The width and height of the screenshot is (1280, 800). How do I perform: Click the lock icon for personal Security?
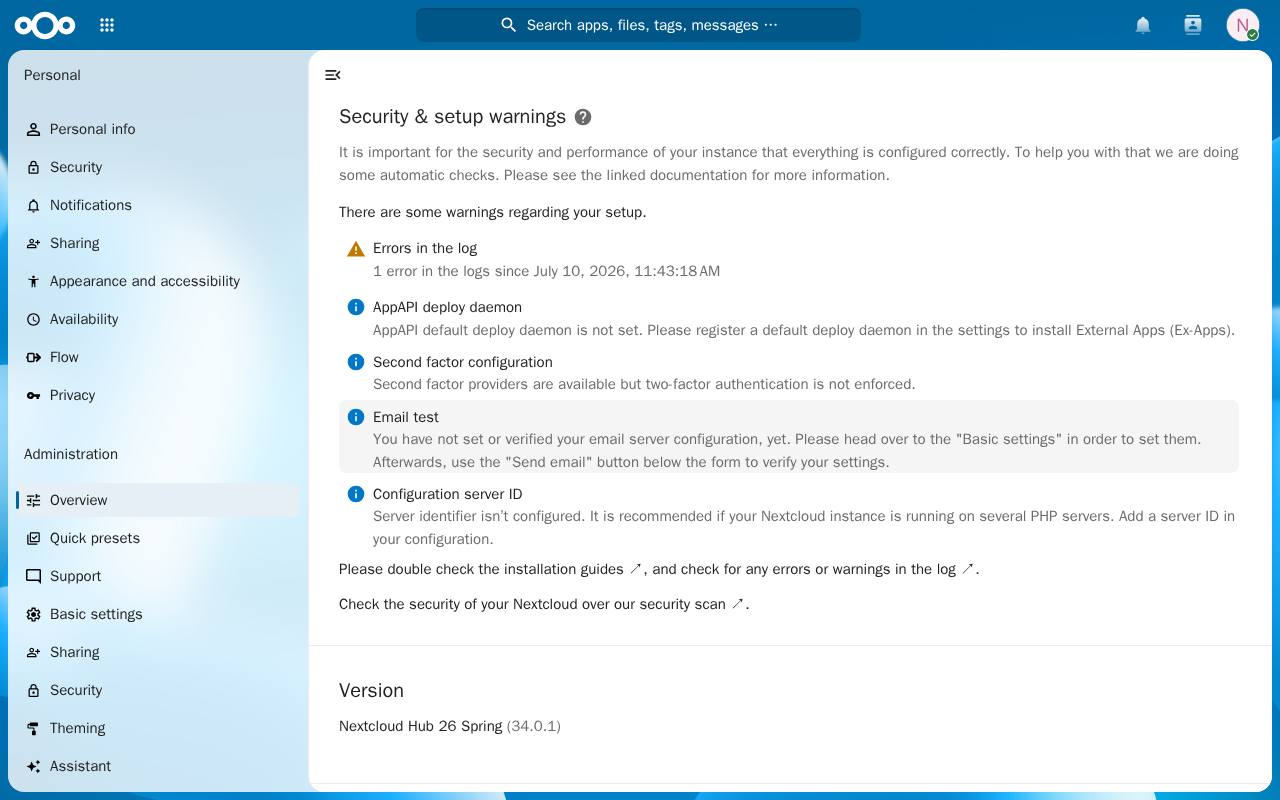tap(34, 167)
